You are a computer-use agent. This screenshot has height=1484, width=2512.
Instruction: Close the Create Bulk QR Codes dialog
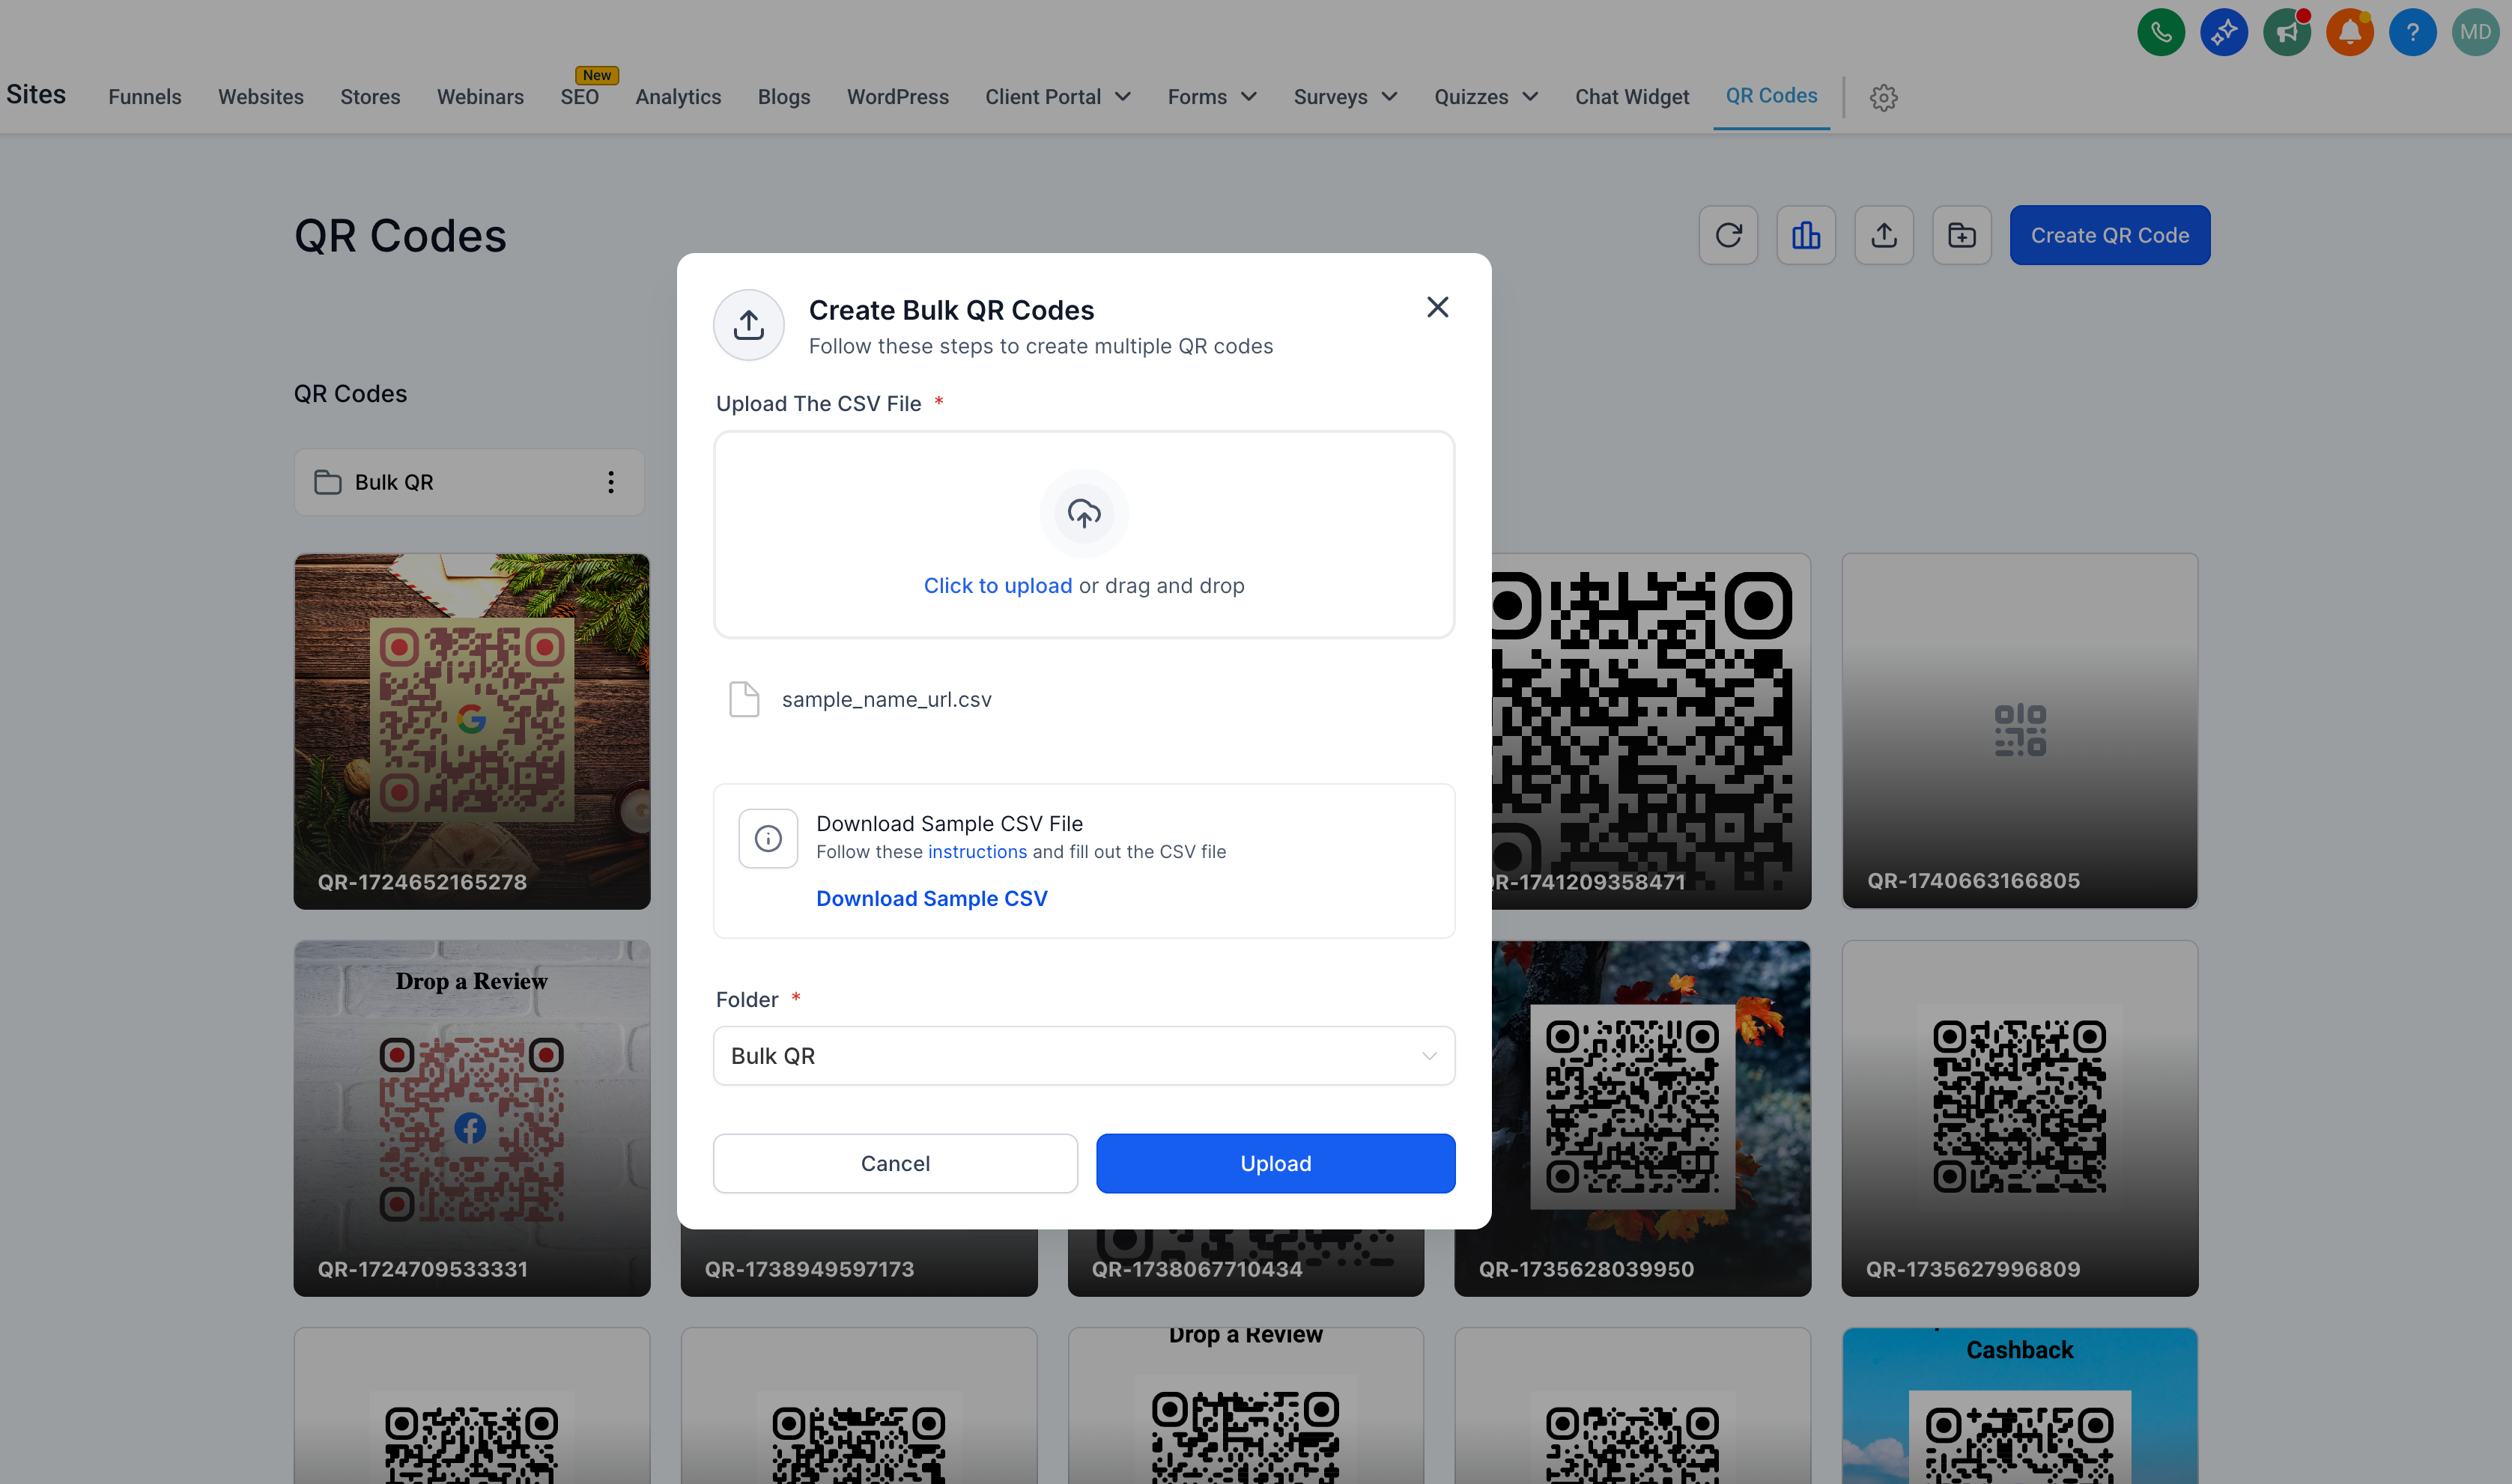[x=1437, y=307]
